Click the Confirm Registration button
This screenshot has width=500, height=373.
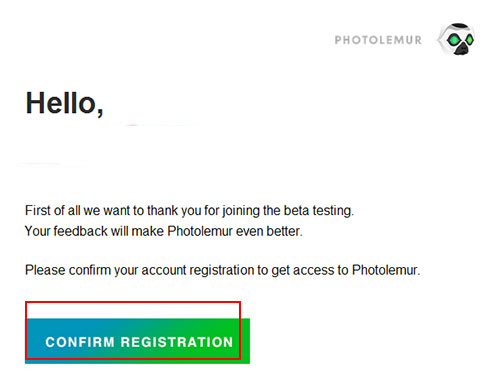pos(137,341)
